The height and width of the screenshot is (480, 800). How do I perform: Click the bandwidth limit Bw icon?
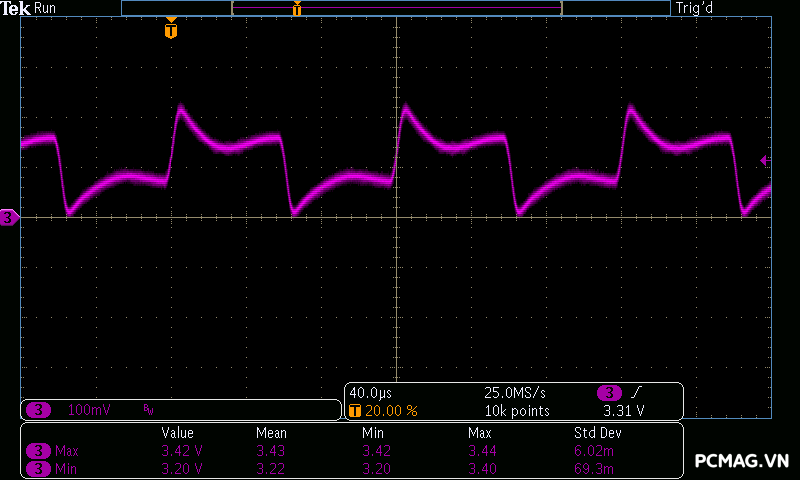[148, 410]
